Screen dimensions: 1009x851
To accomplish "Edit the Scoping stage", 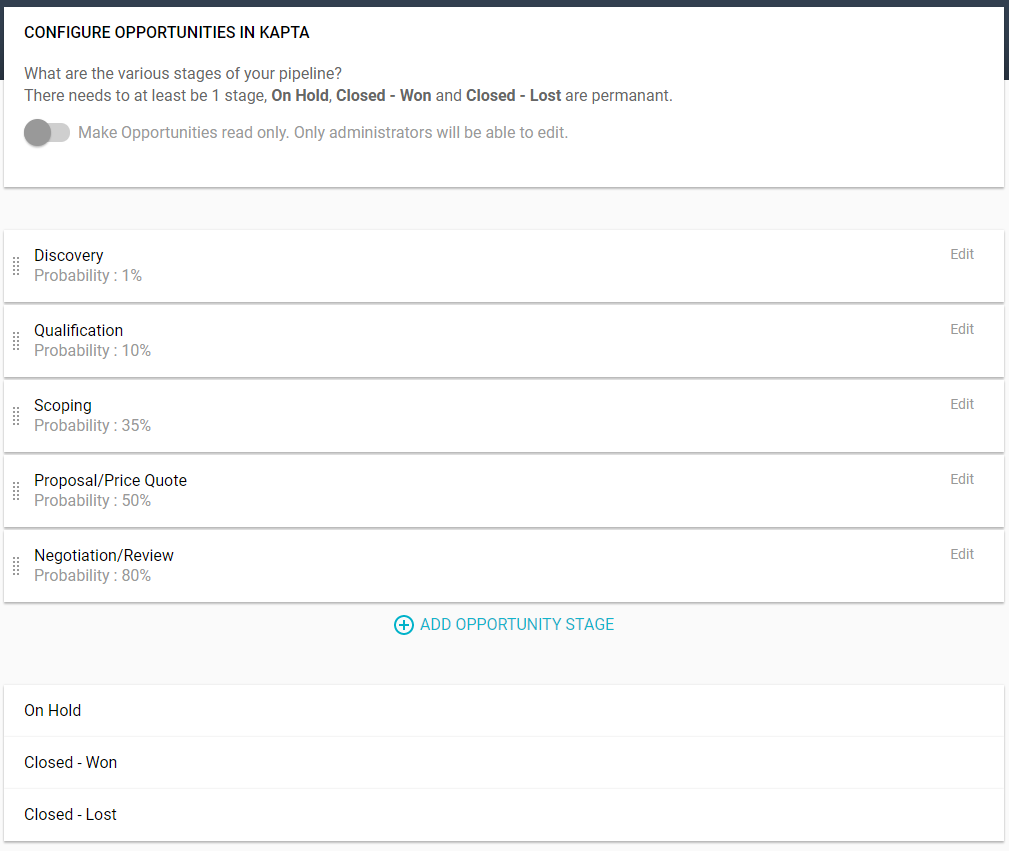I will coord(961,404).
